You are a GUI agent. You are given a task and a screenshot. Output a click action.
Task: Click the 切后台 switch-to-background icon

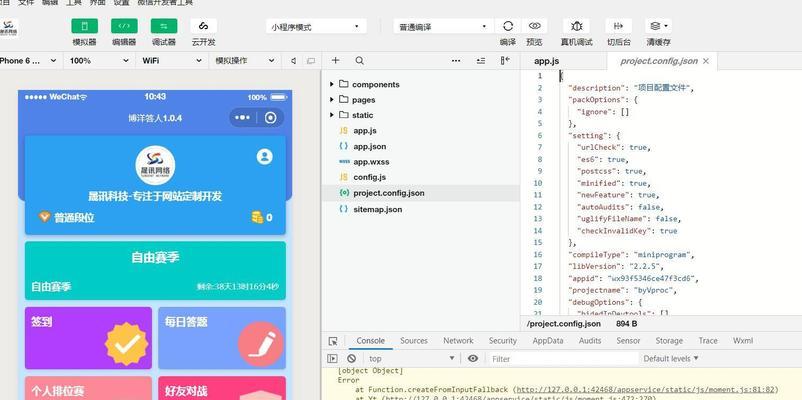point(618,26)
